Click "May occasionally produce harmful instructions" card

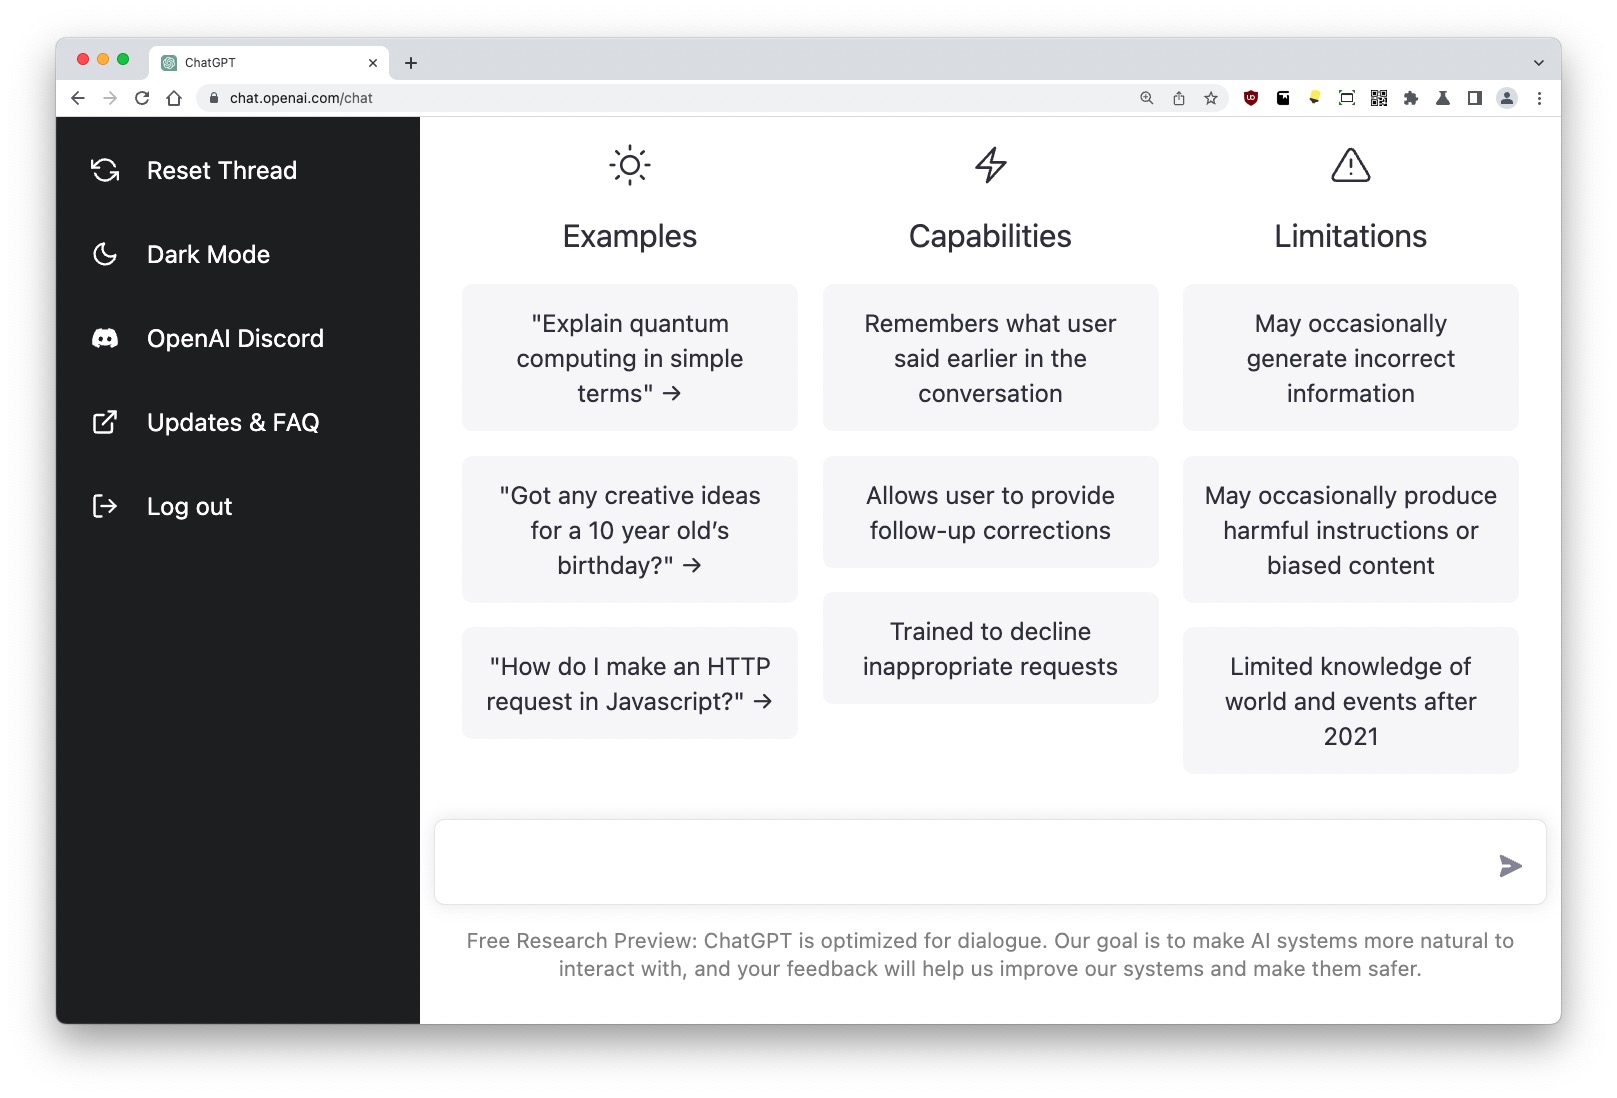coord(1350,530)
